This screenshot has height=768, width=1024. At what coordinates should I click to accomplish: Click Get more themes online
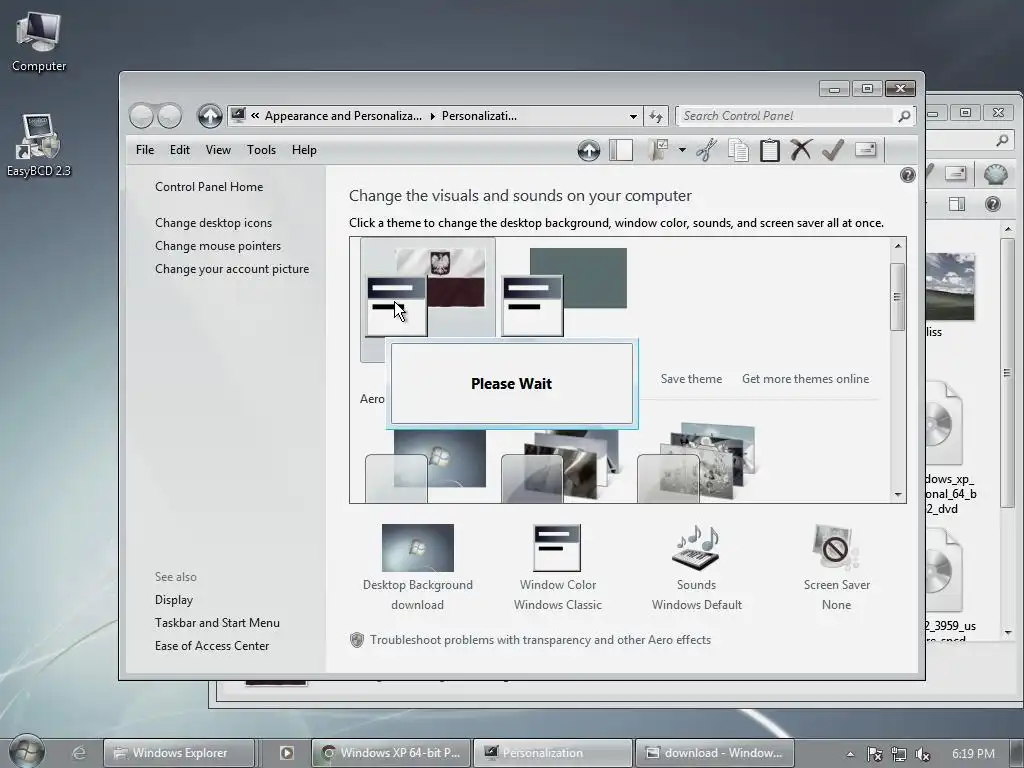click(x=805, y=379)
